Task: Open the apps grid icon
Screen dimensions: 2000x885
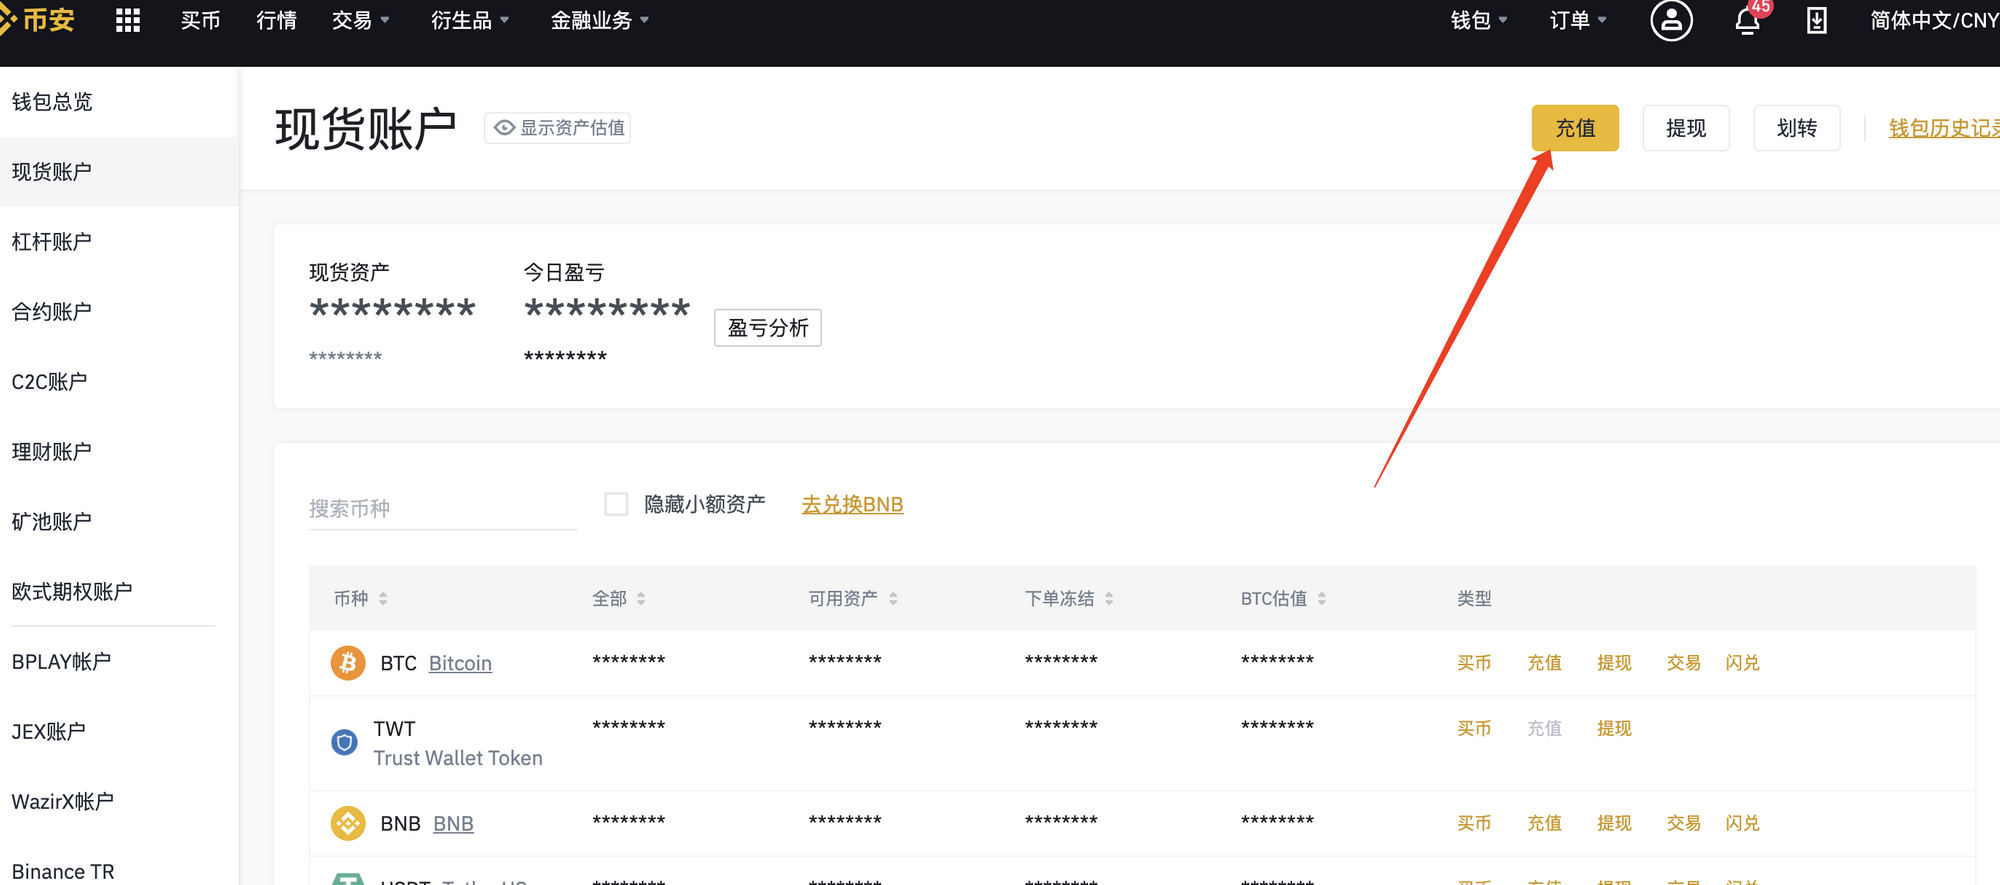Action: pyautogui.click(x=128, y=20)
